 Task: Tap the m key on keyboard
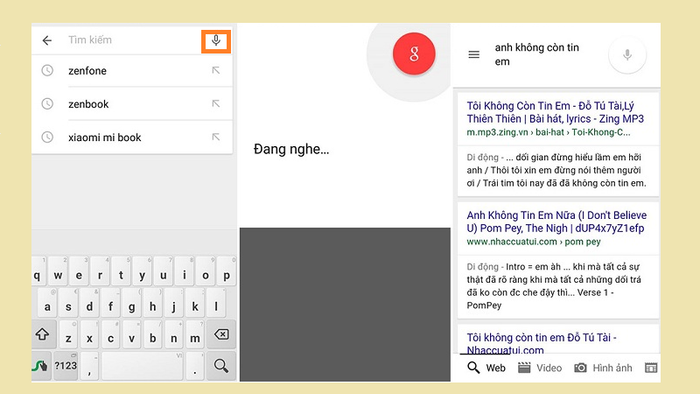(195, 334)
